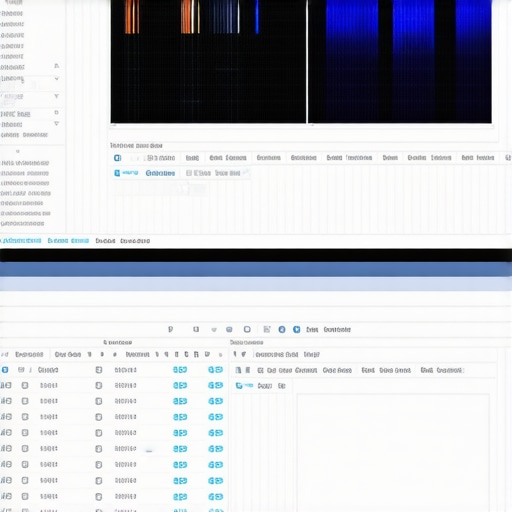Toggle the row checkbox in the second lower-left table row

pos(25,385)
